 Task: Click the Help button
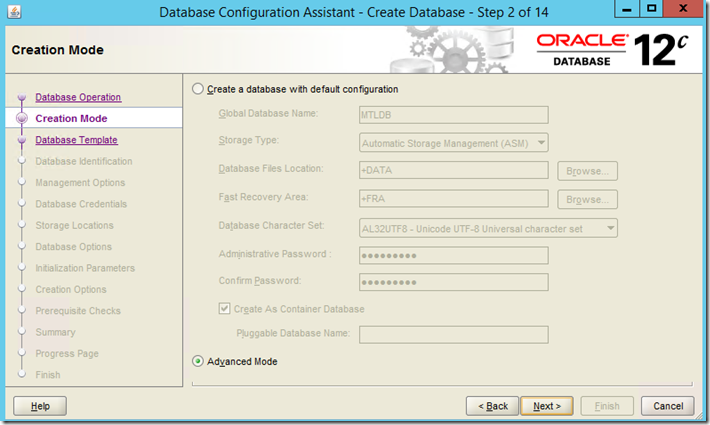tap(40, 406)
